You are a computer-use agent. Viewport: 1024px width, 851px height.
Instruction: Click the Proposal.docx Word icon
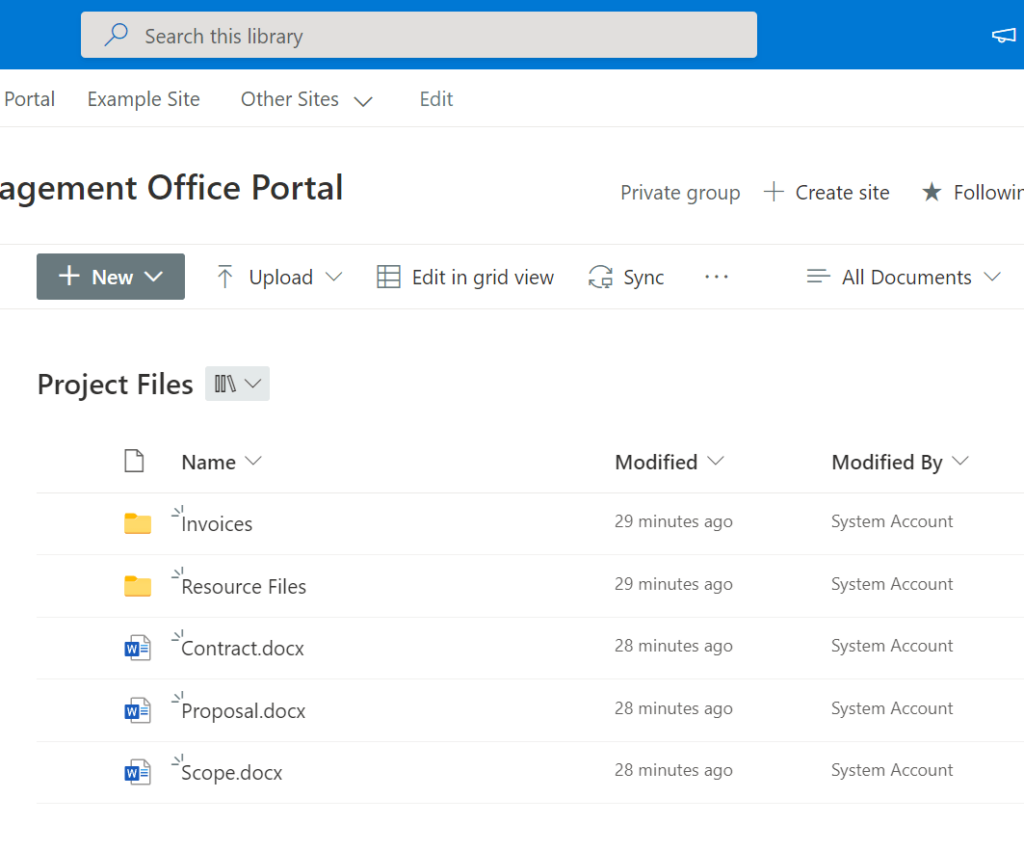pyautogui.click(x=137, y=710)
